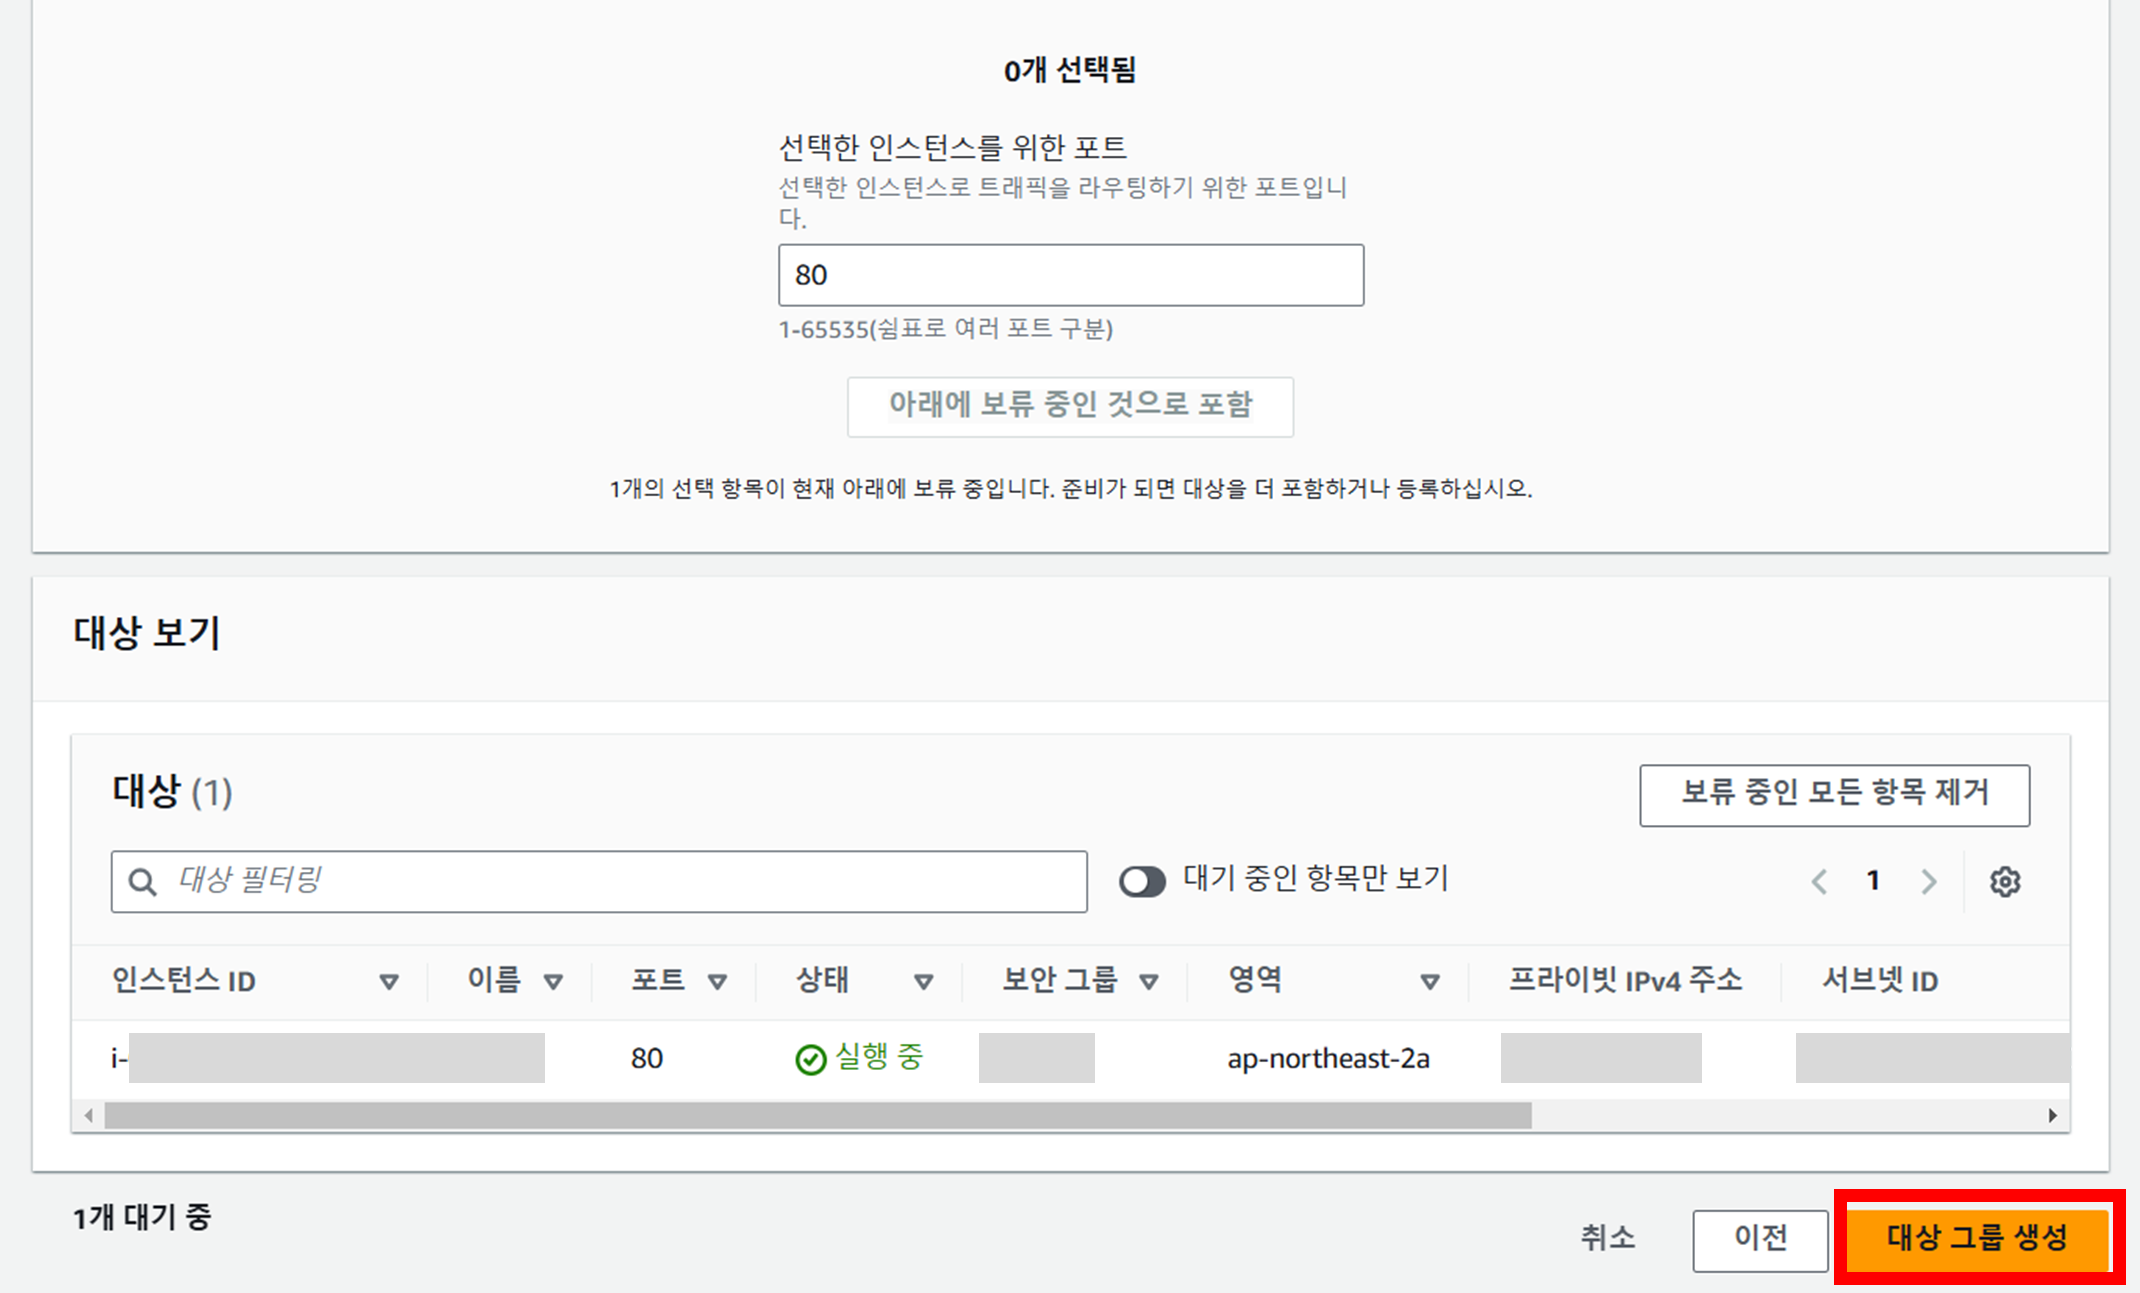This screenshot has height=1293, width=2140.
Task: Sort by 포트 column arrow
Action: [x=717, y=982]
